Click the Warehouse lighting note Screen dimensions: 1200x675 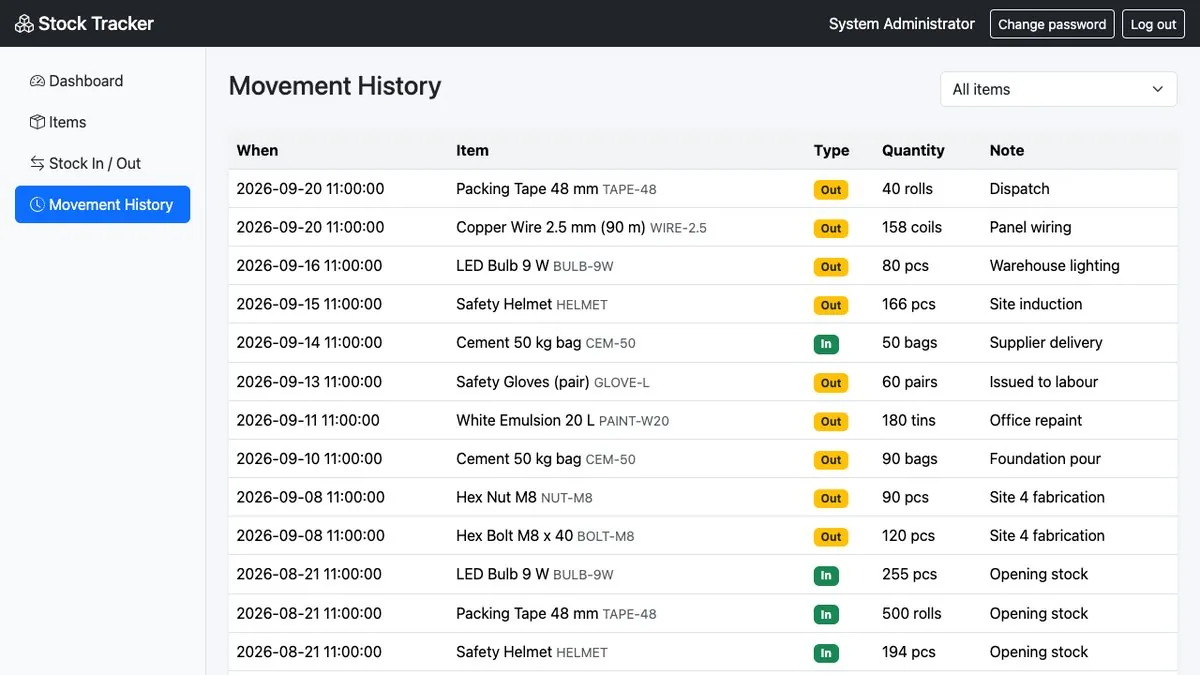pos(1054,265)
